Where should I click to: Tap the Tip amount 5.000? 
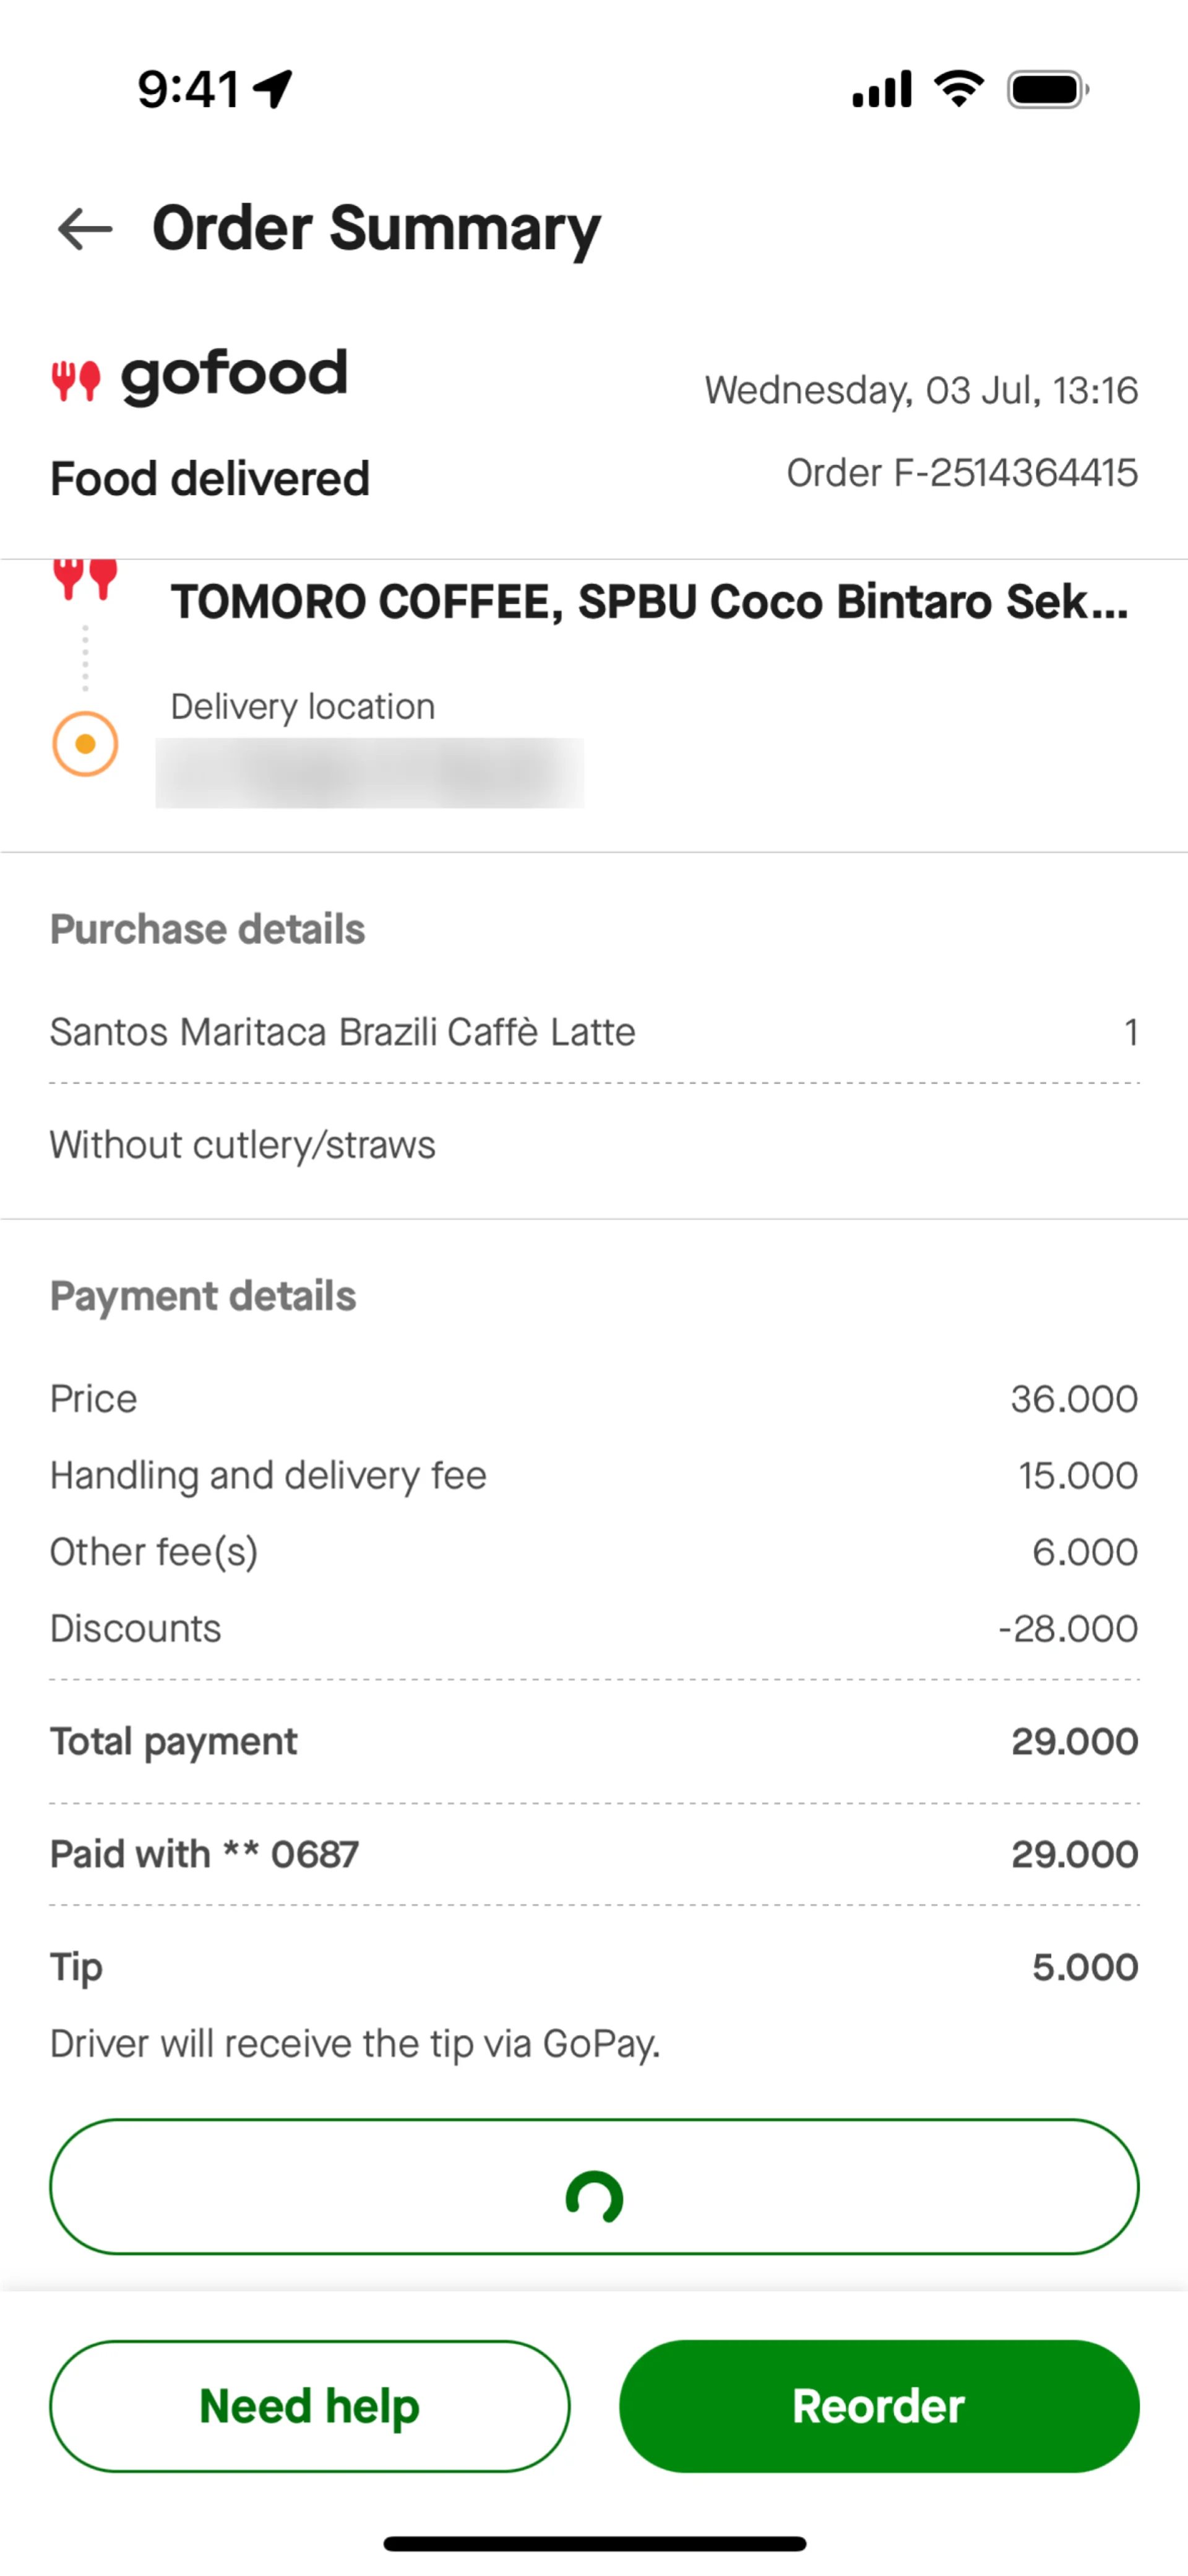[x=1084, y=1967]
